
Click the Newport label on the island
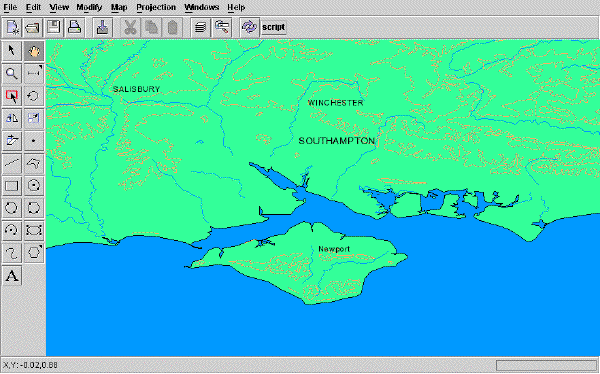[x=334, y=249]
